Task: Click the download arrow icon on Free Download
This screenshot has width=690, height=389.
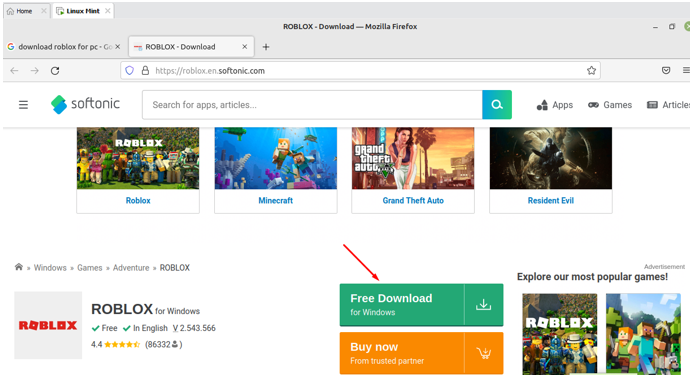Action: (484, 305)
